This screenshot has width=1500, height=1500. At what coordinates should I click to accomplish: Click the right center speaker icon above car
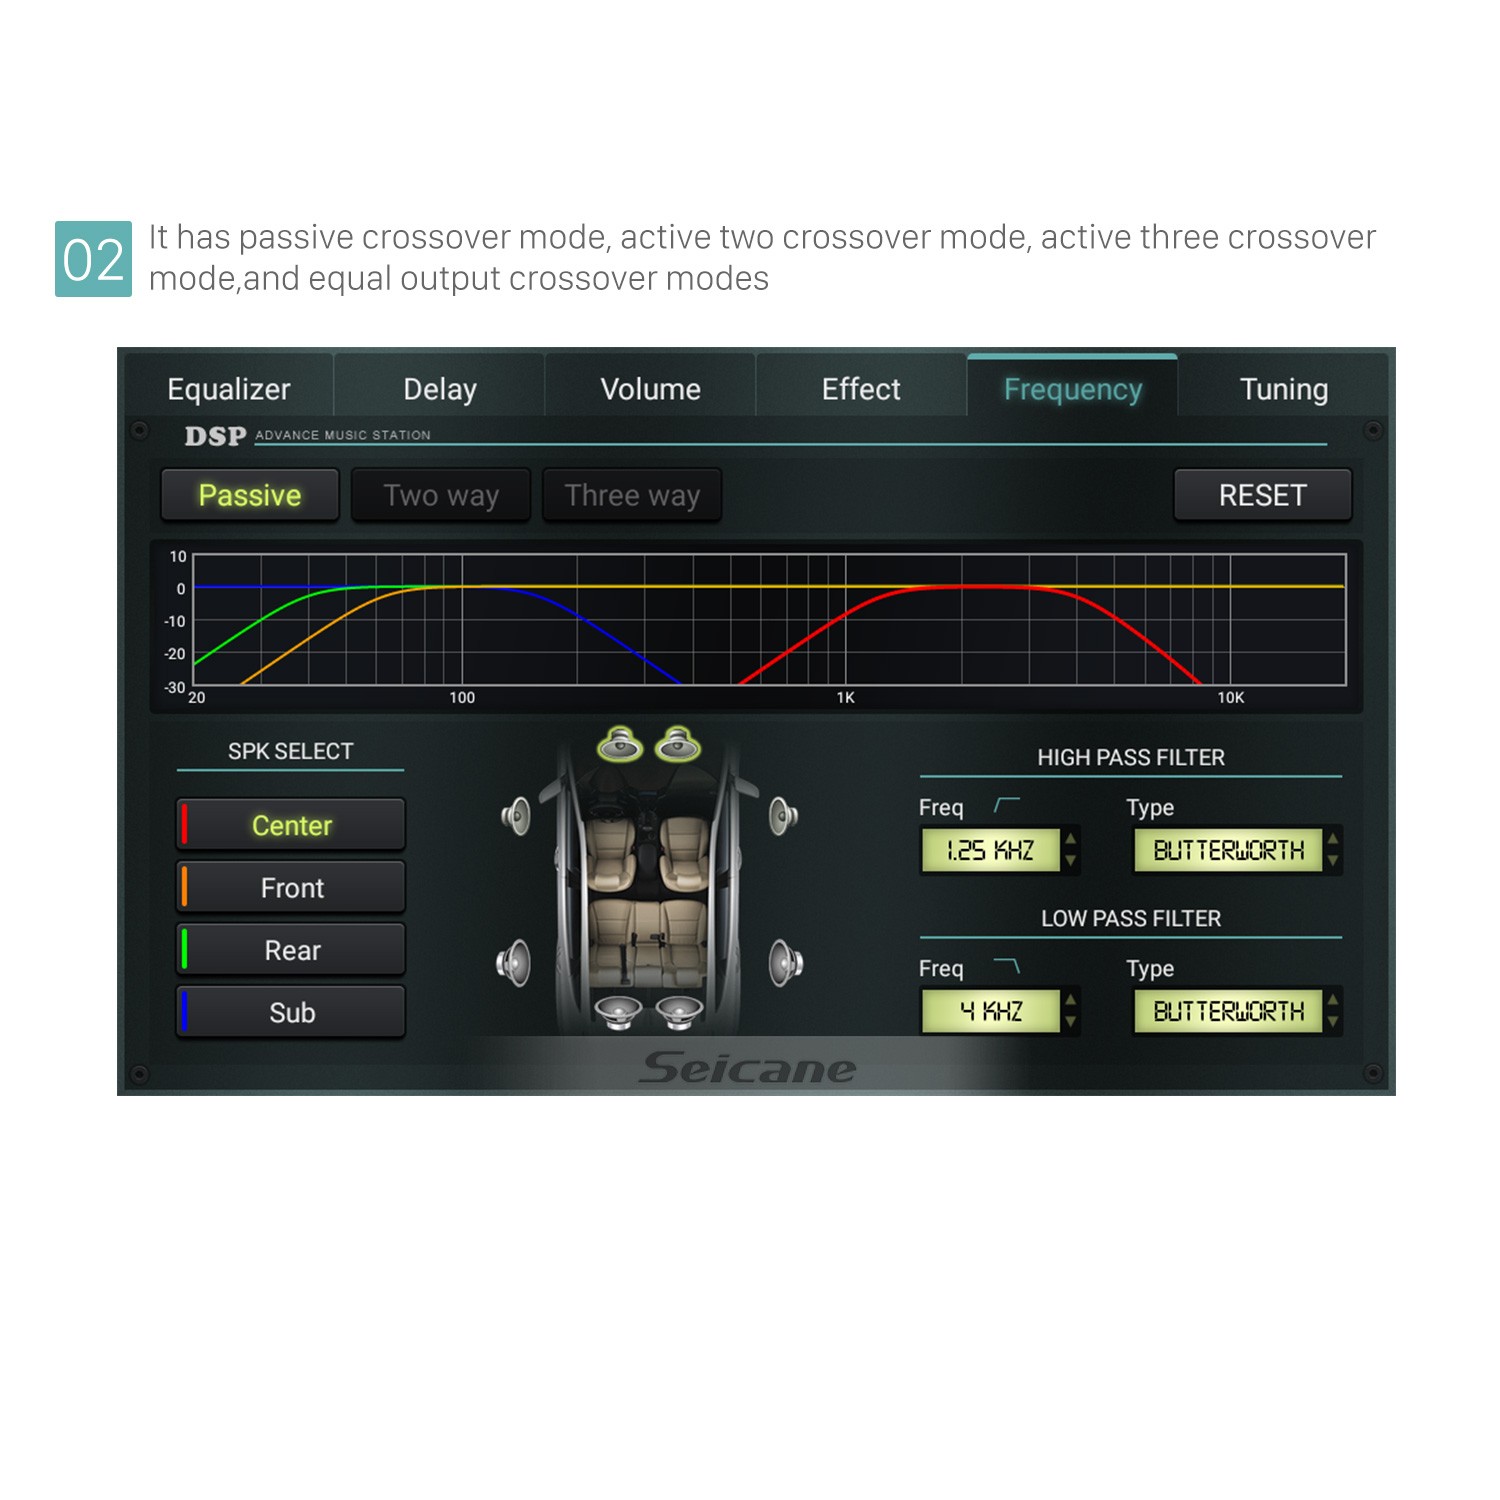[x=678, y=743]
